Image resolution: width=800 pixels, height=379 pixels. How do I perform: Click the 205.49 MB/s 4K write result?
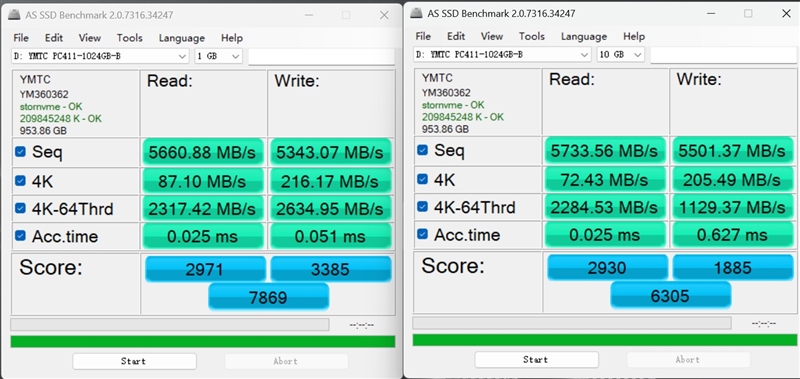point(733,179)
